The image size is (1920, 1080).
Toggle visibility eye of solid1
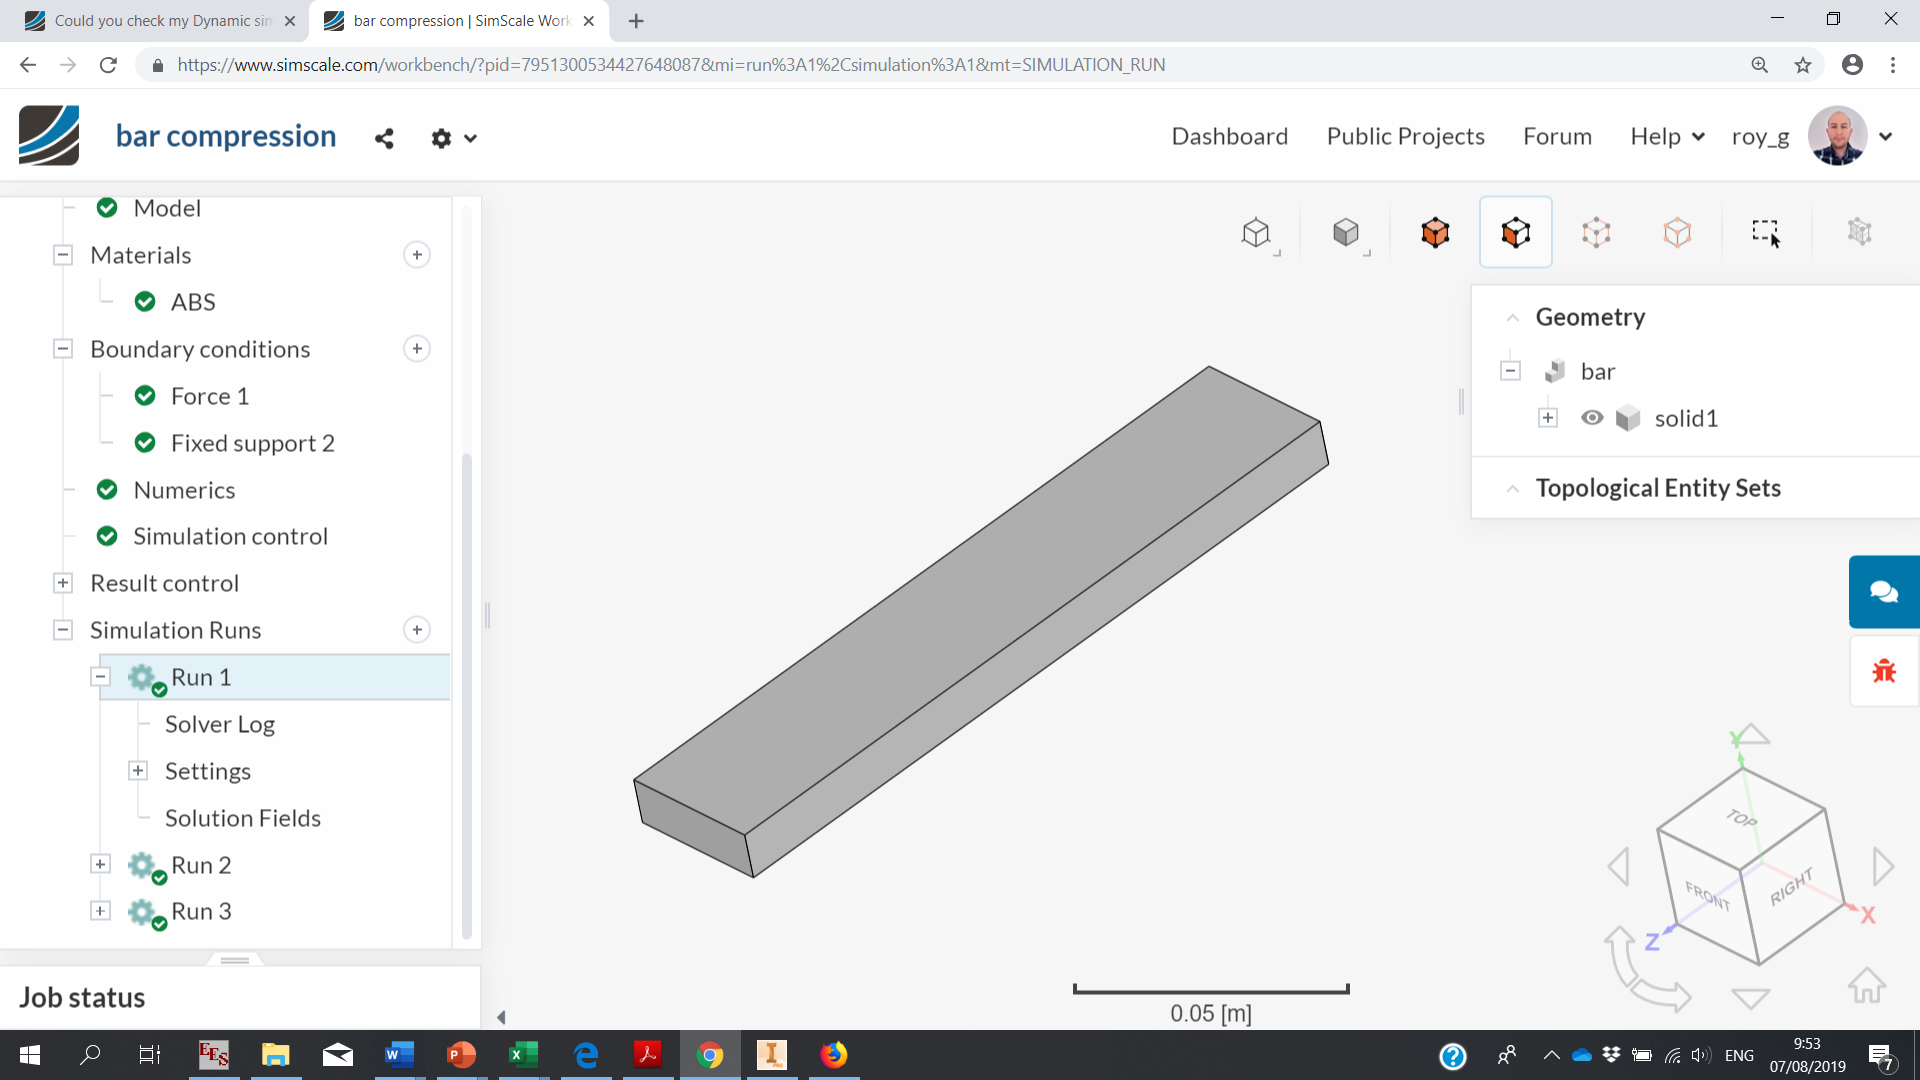[x=1592, y=418]
